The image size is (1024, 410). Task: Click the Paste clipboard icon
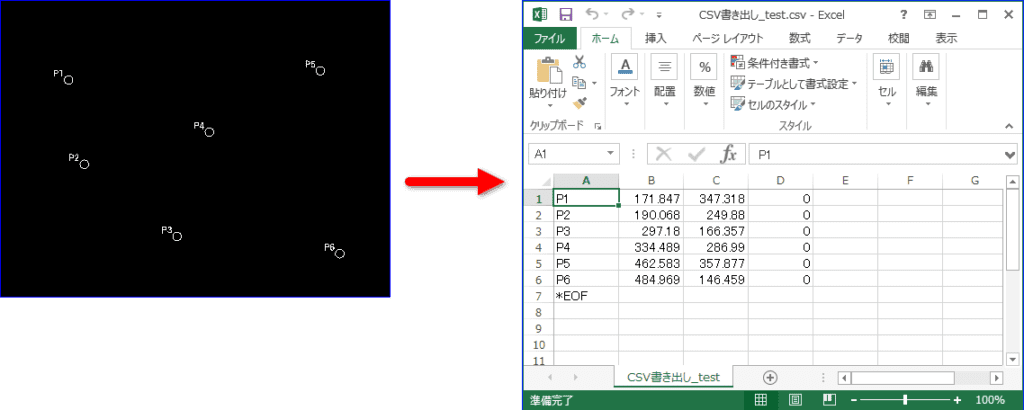pos(548,72)
